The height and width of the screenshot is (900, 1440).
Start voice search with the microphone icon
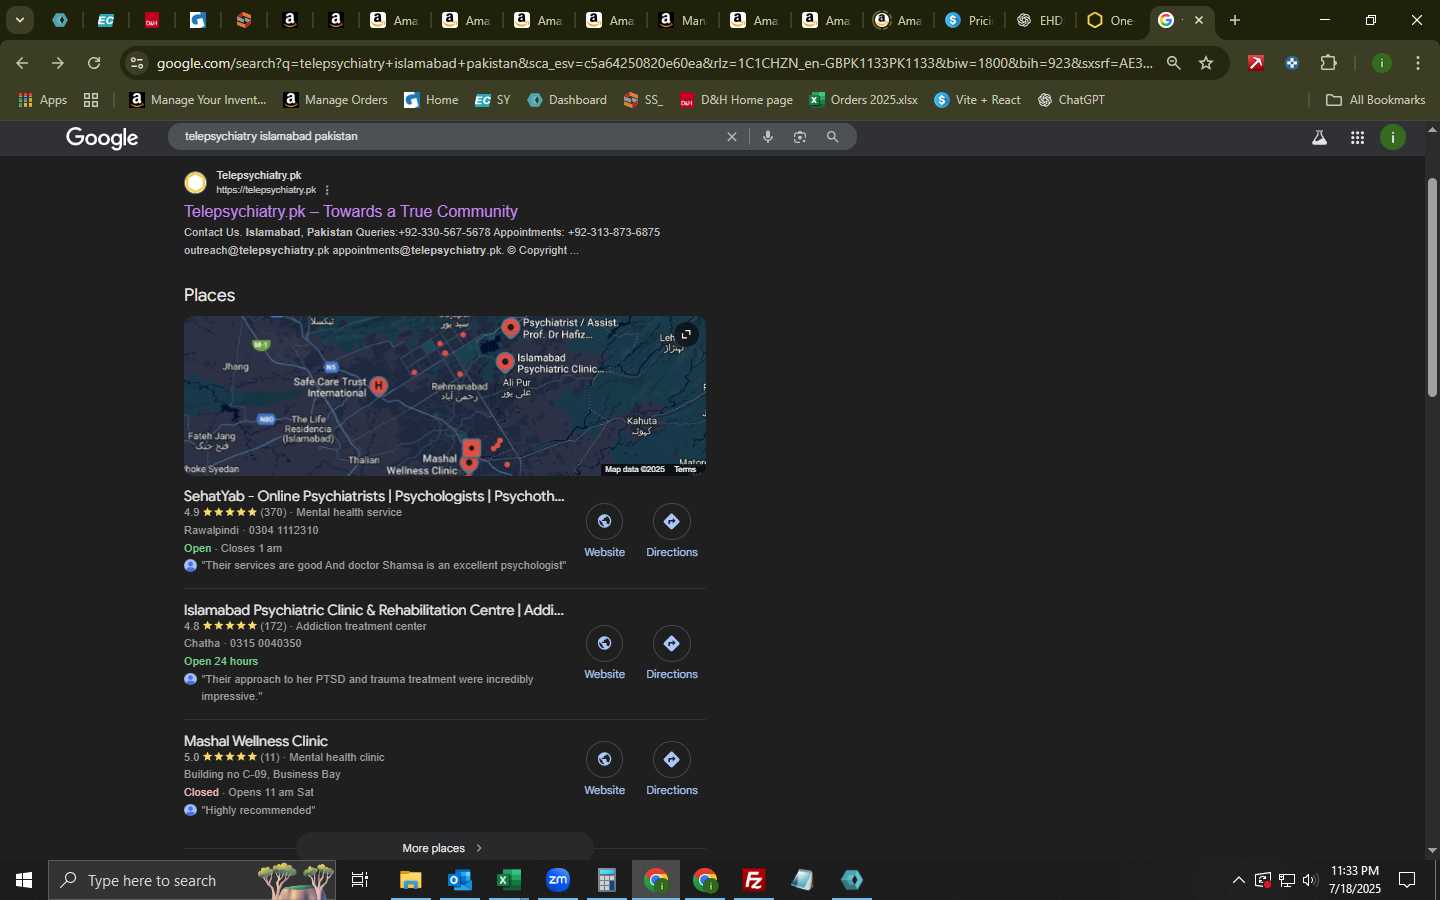(x=768, y=137)
